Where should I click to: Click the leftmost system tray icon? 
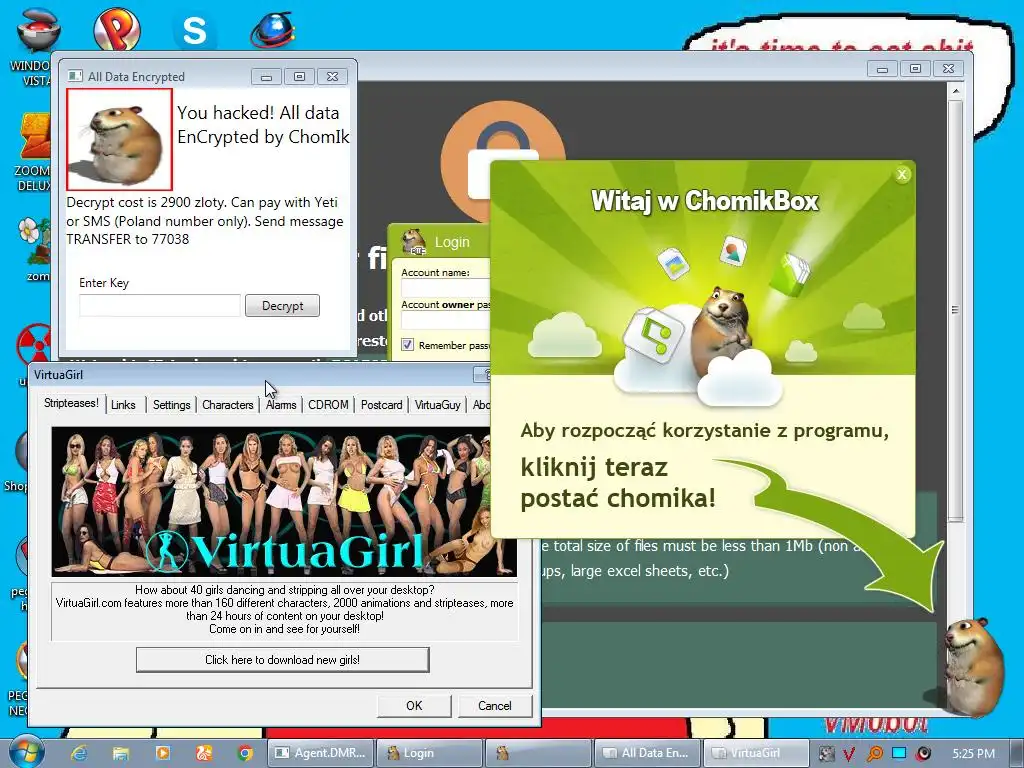pos(825,754)
